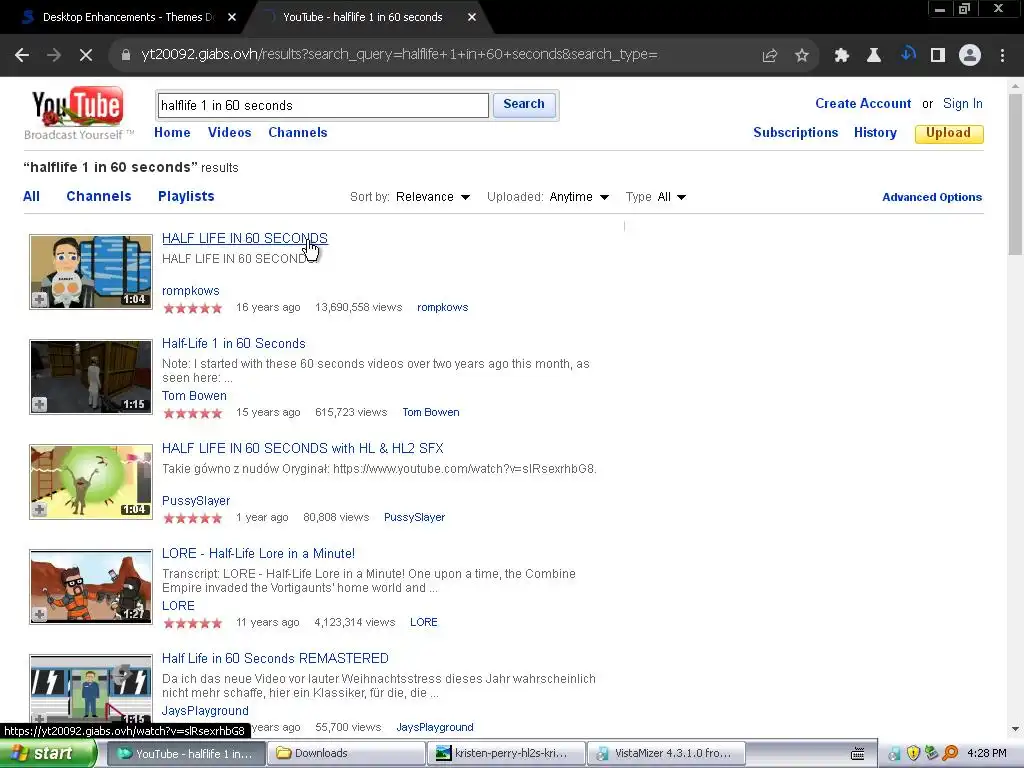Click the rompkows thumbnail 1:04
Viewport: 1024px width, 768px height.
pos(91,272)
